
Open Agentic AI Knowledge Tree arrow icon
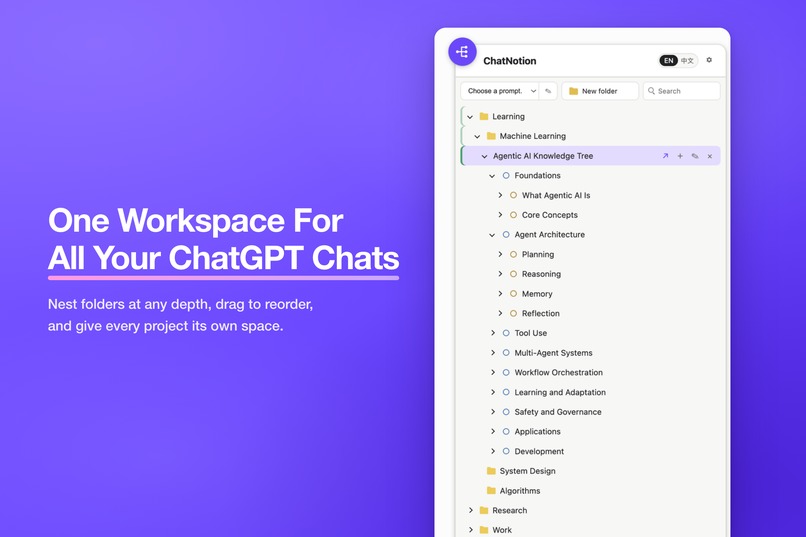coord(665,156)
